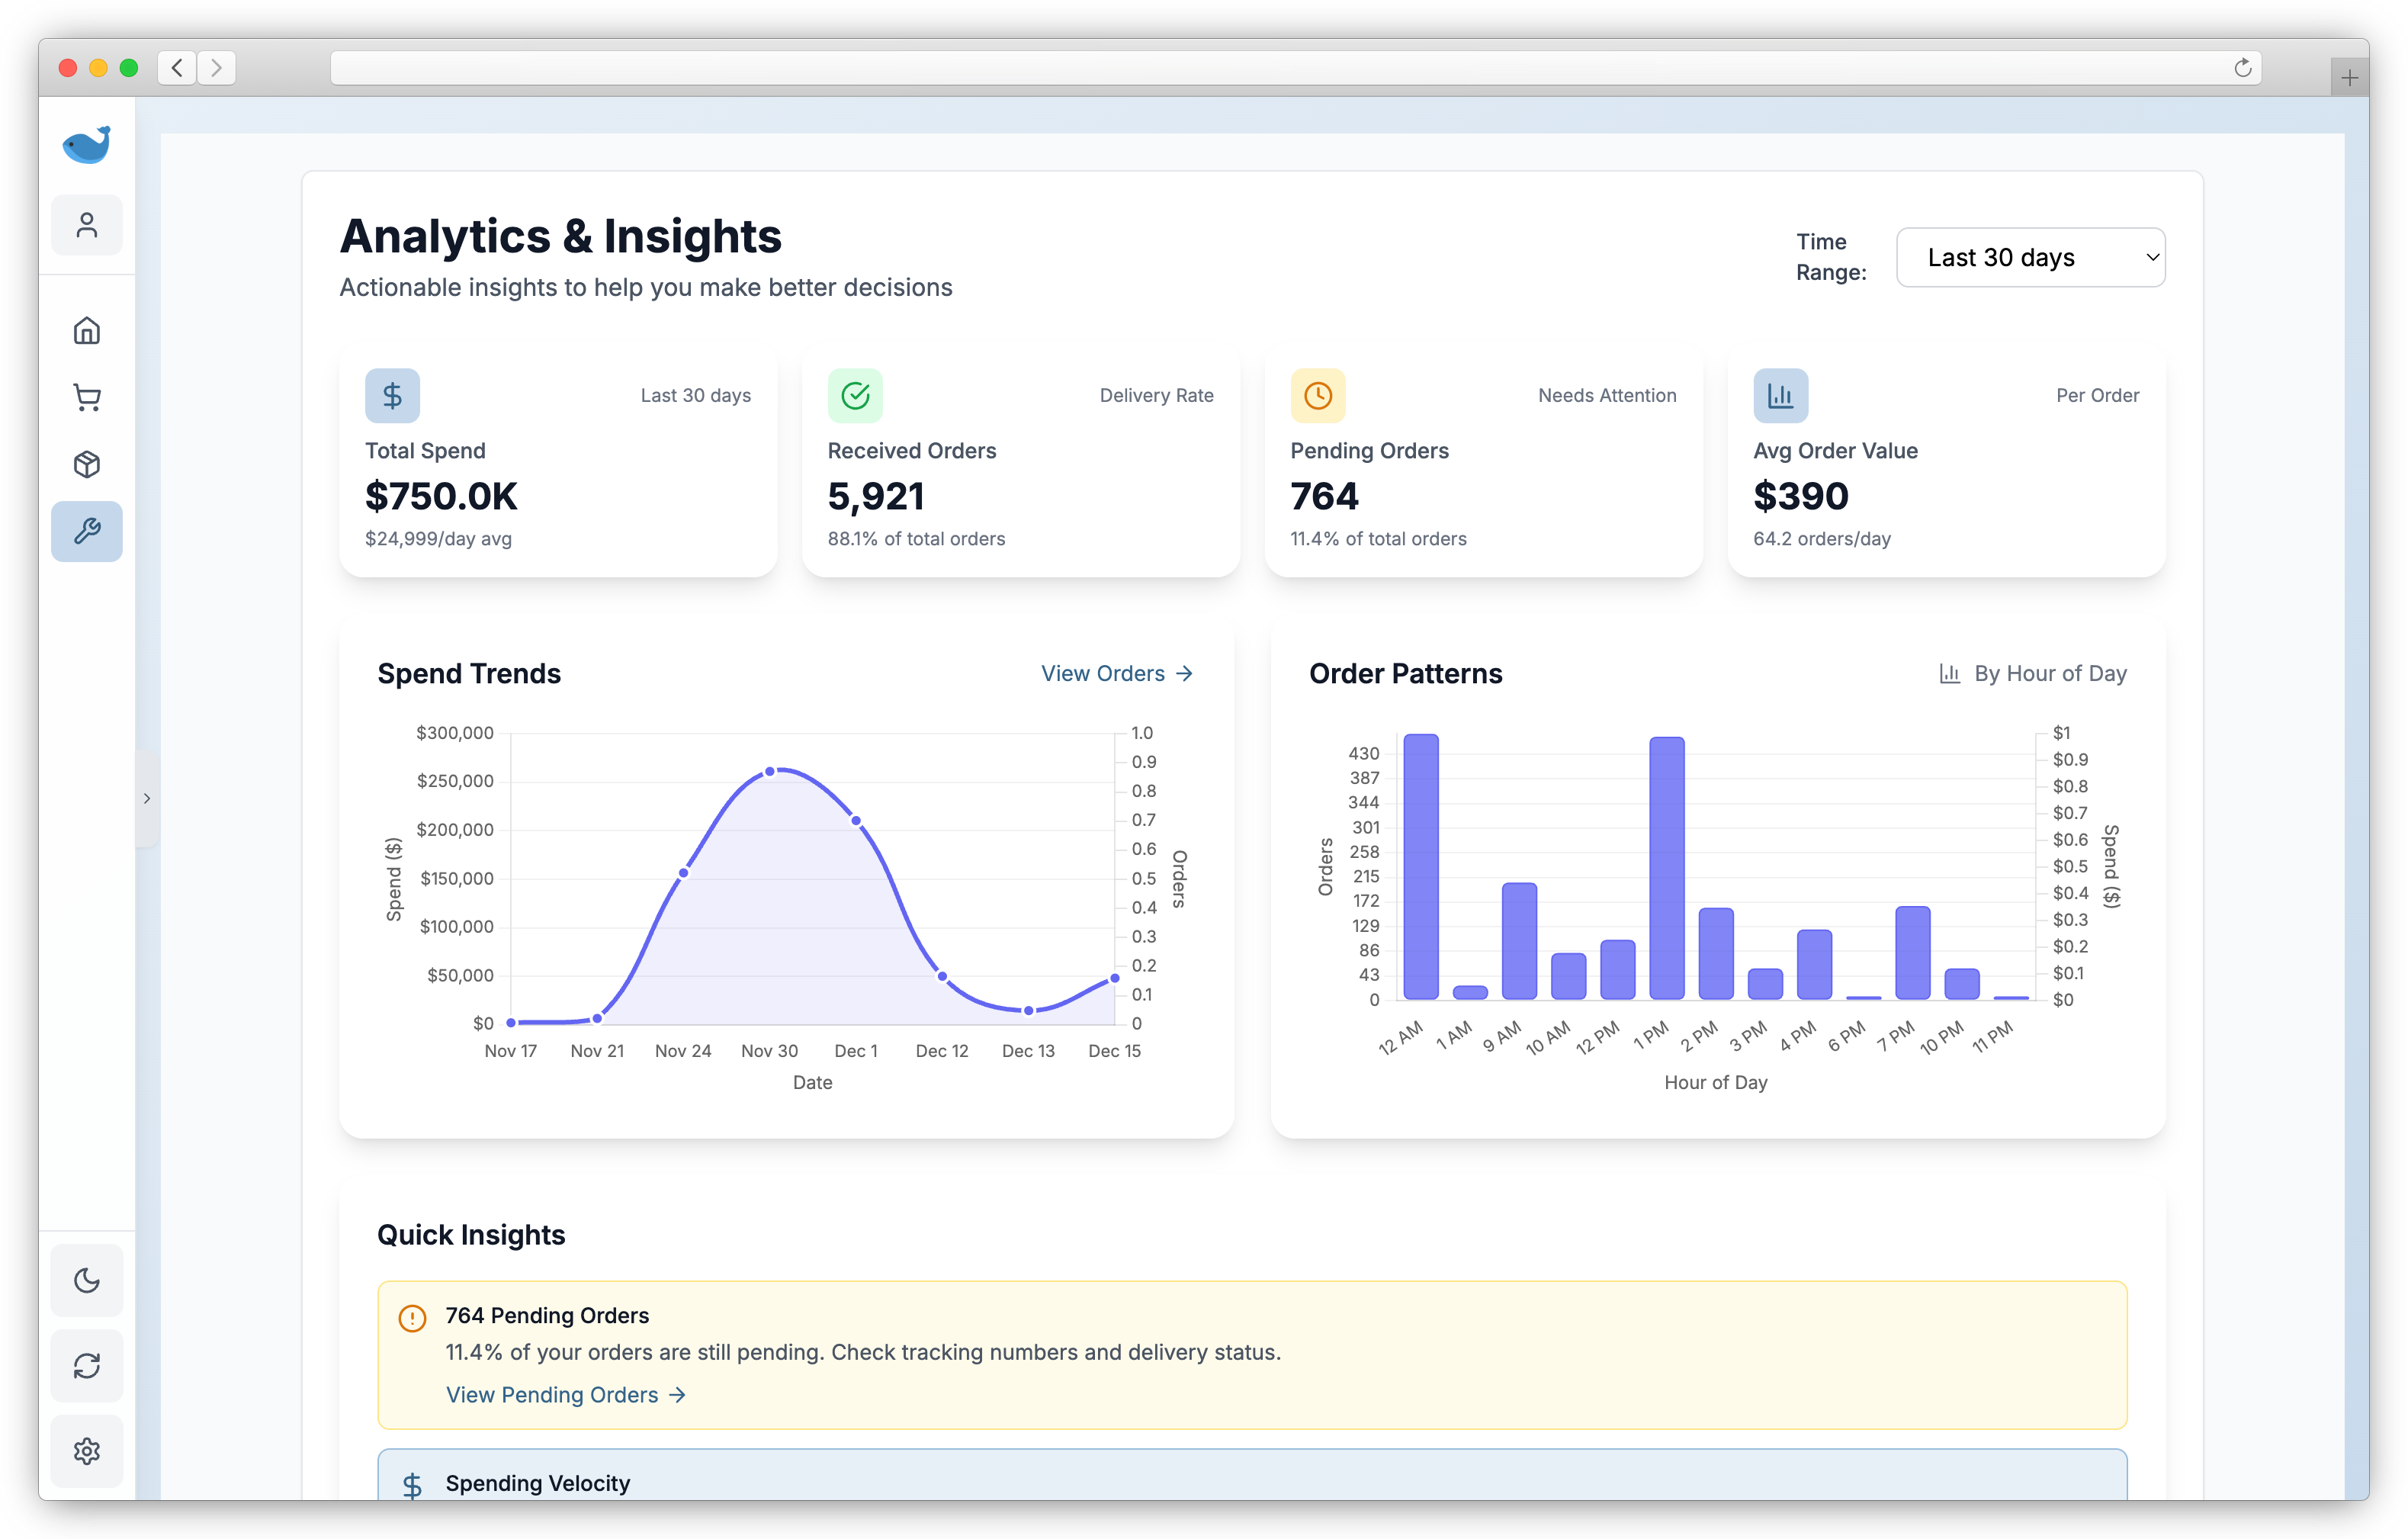Image resolution: width=2408 pixels, height=1539 pixels.
Task: Open the user profile icon
Action: [87, 224]
